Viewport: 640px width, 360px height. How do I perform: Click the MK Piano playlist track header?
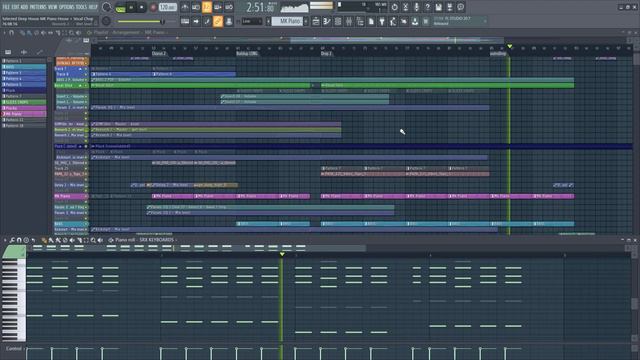71,196
